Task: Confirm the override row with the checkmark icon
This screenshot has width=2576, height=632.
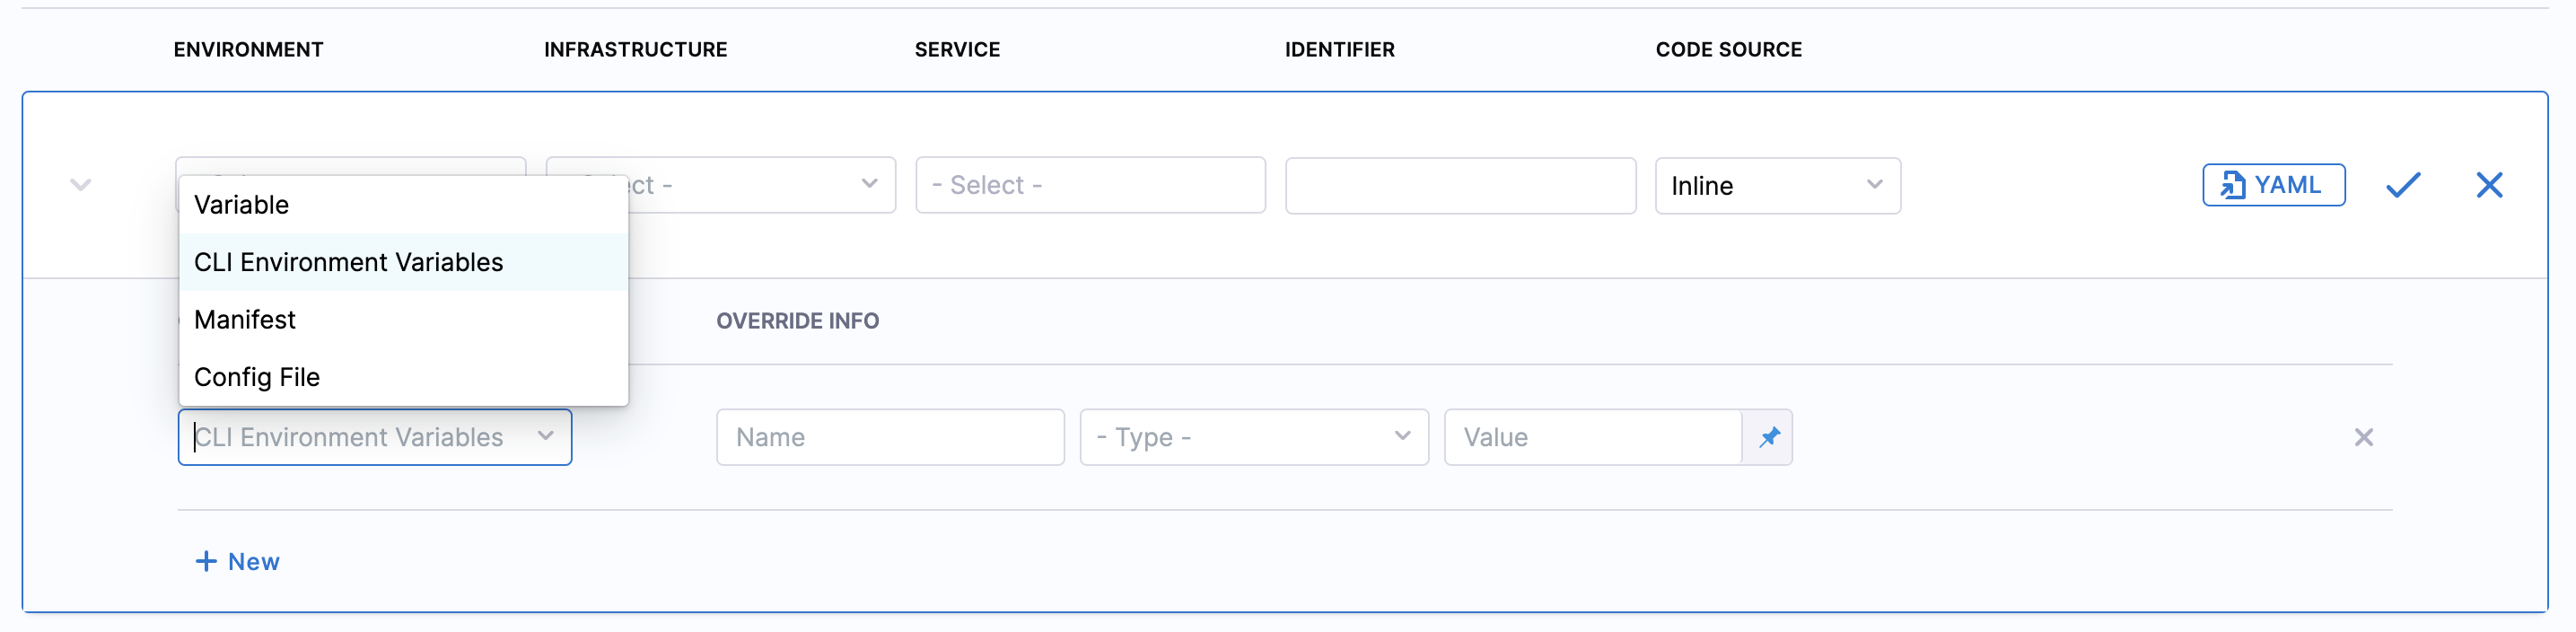Action: [x=2402, y=185]
